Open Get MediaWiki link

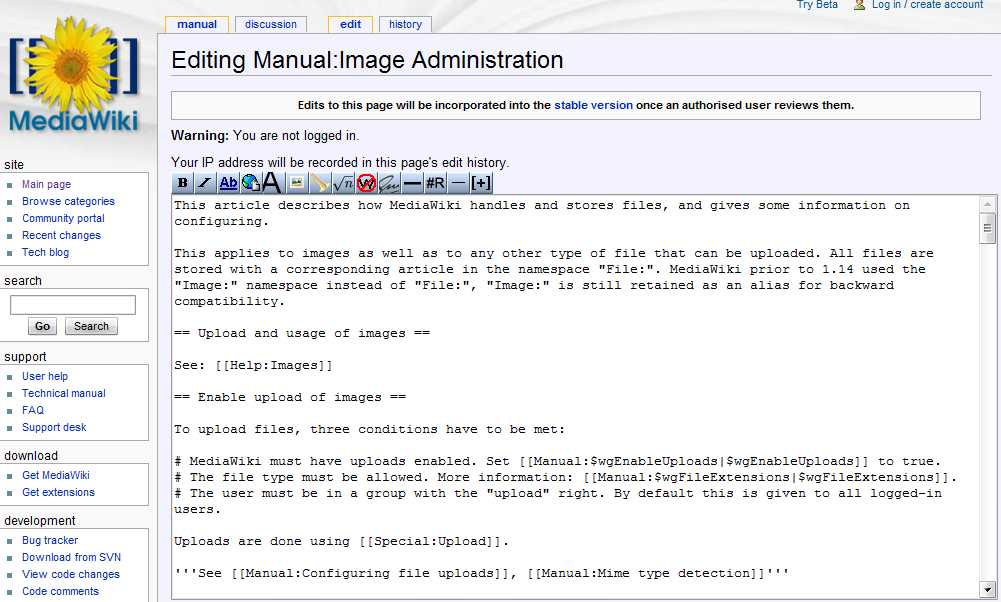pyautogui.click(x=56, y=475)
